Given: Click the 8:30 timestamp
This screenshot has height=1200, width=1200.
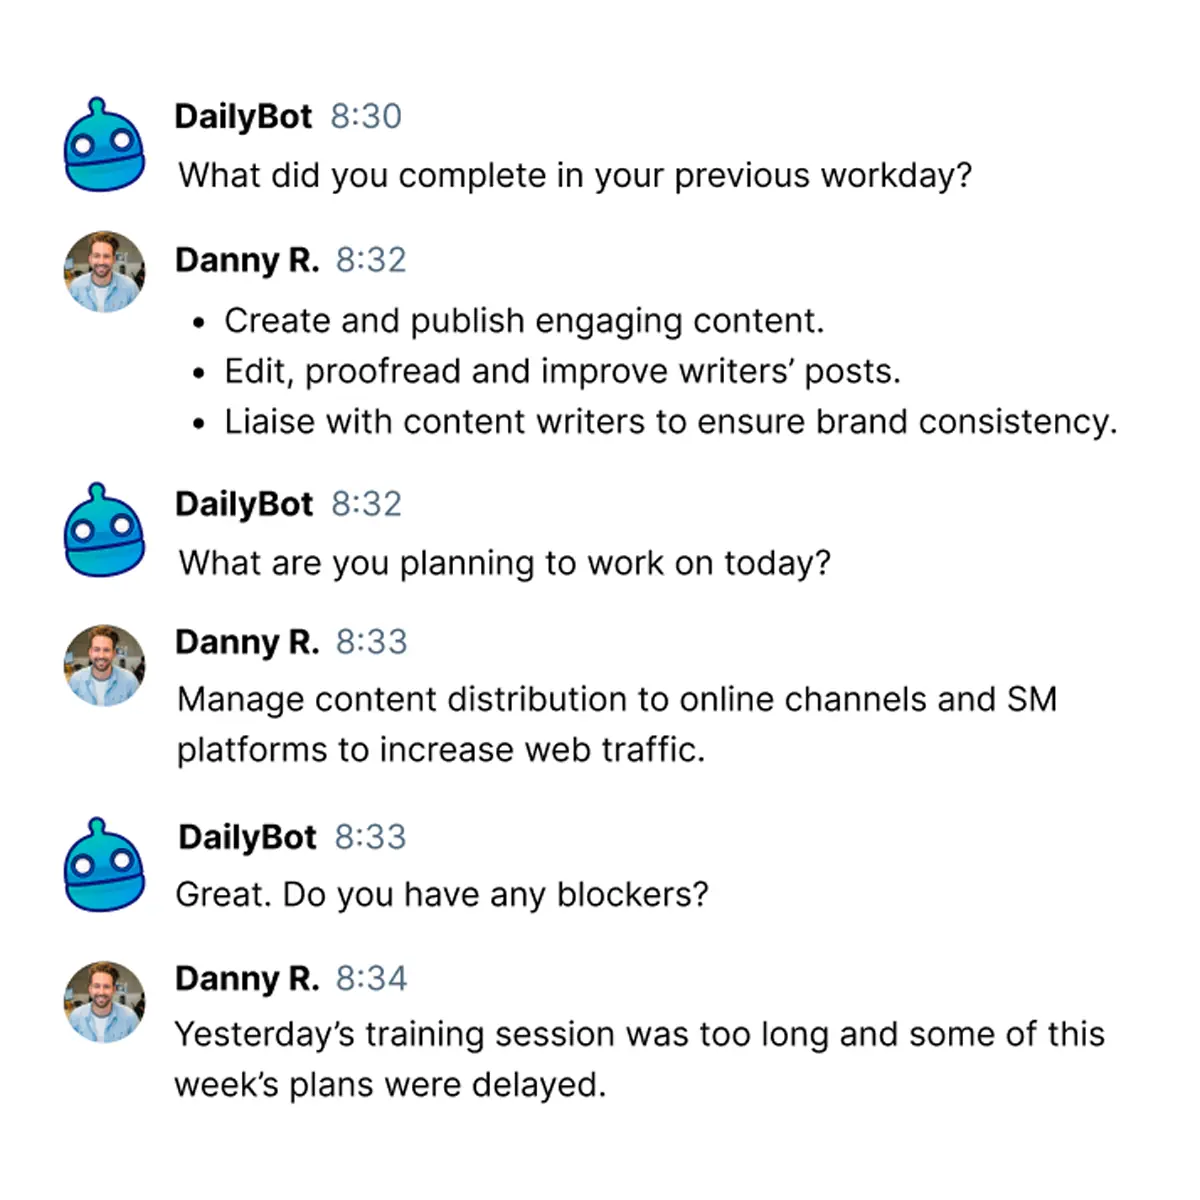Looking at the screenshot, I should pyautogui.click(x=366, y=117).
